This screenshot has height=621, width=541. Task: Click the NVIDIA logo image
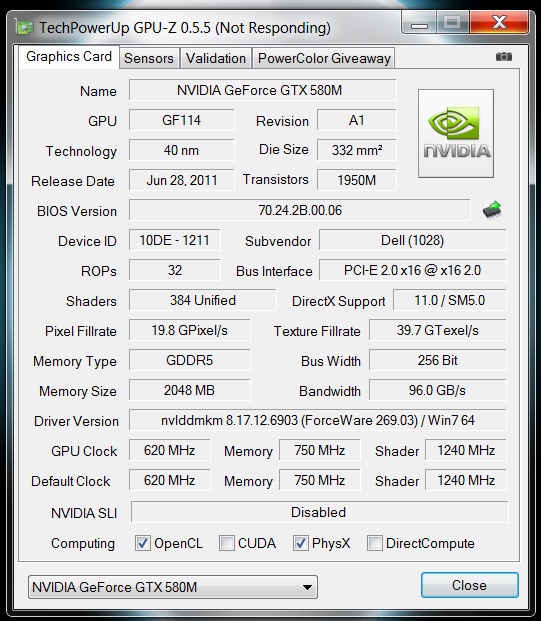(x=456, y=133)
